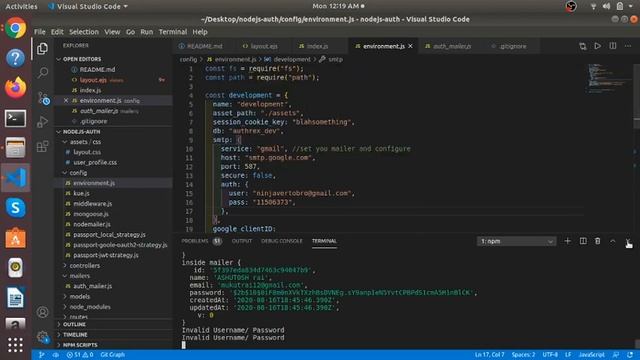The width and height of the screenshot is (640, 360).
Task: Switch to the Output panel tab
Action: [242, 241]
